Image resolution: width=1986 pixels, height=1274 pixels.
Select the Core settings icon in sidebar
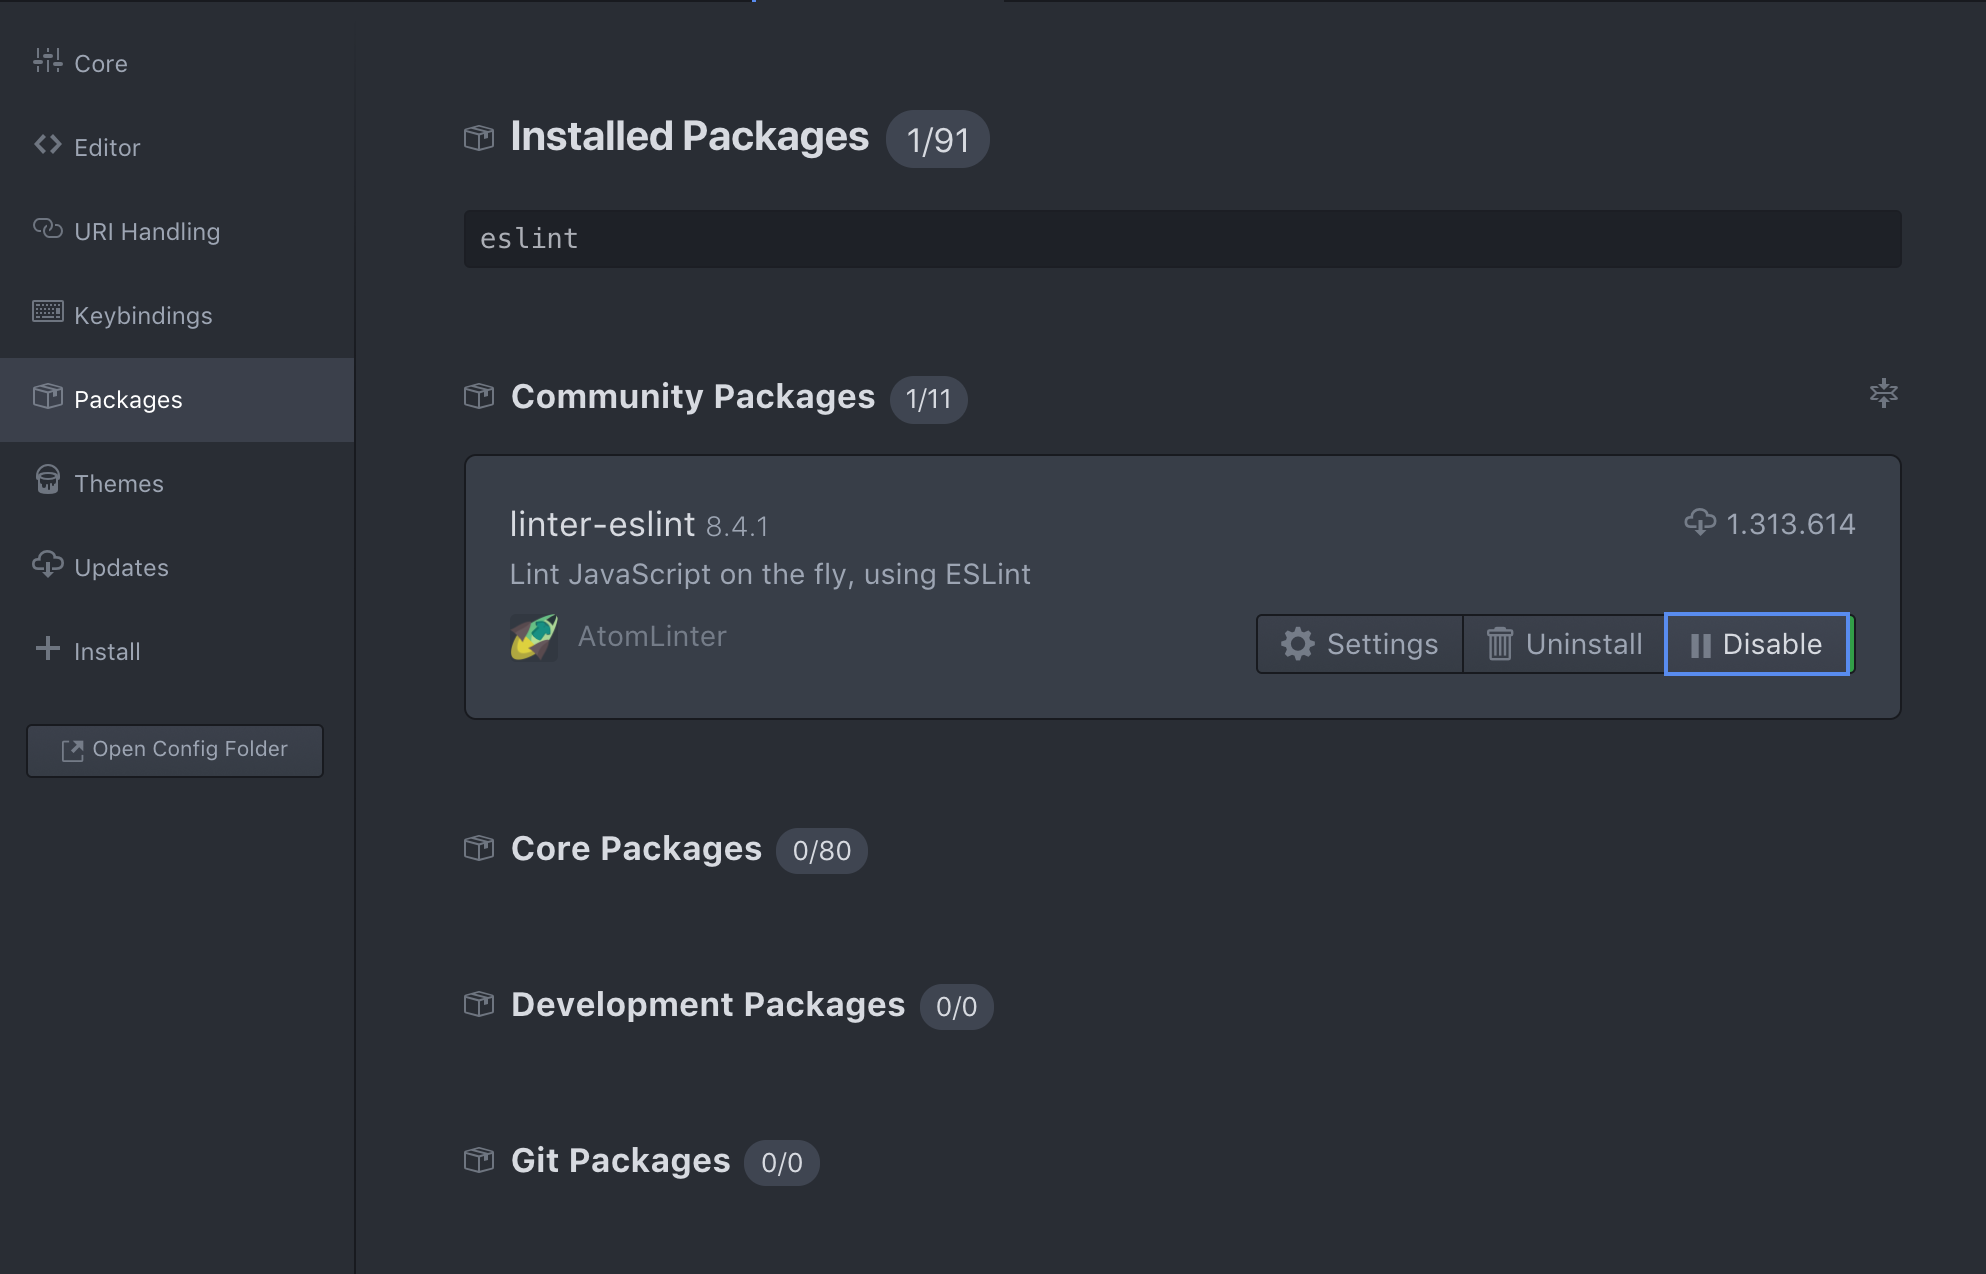pos(47,61)
